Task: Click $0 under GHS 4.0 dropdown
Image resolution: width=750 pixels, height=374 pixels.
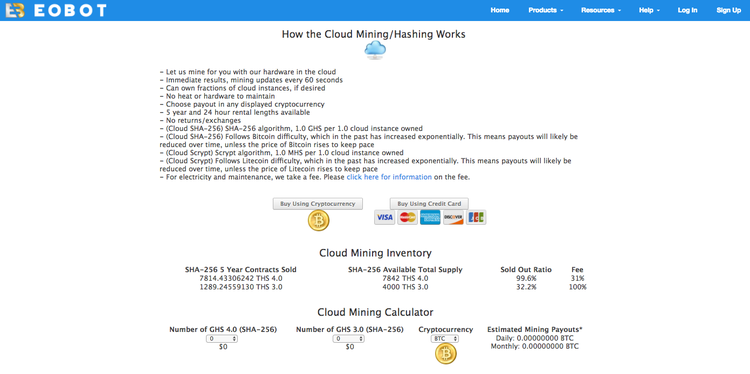Action: click(x=223, y=347)
